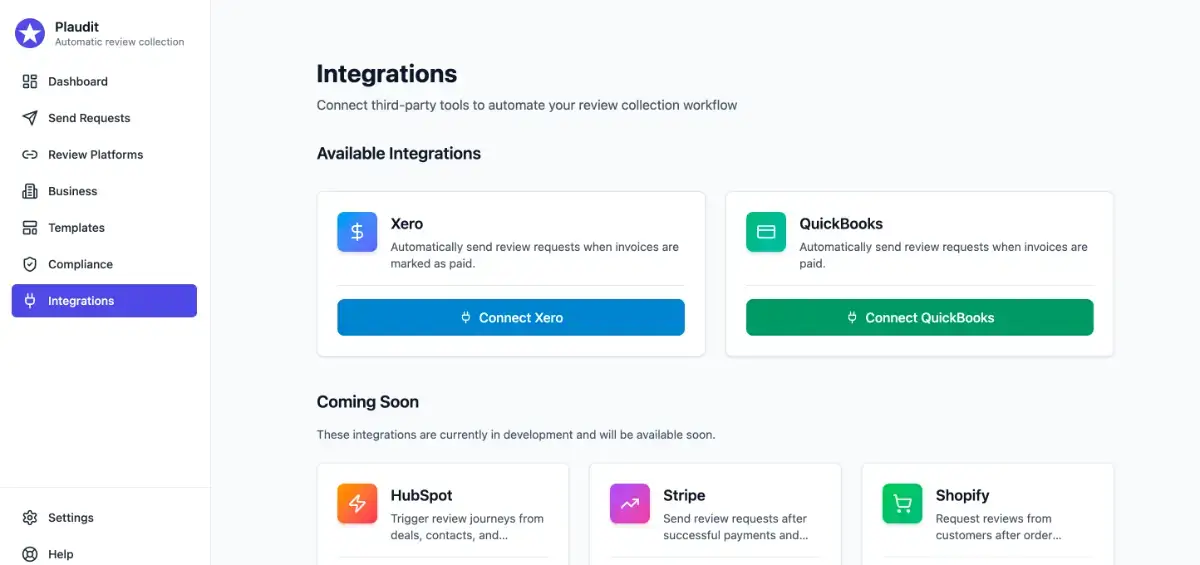Click the Integrations plug icon in sidebar
This screenshot has width=1200, height=565.
[x=30, y=301]
